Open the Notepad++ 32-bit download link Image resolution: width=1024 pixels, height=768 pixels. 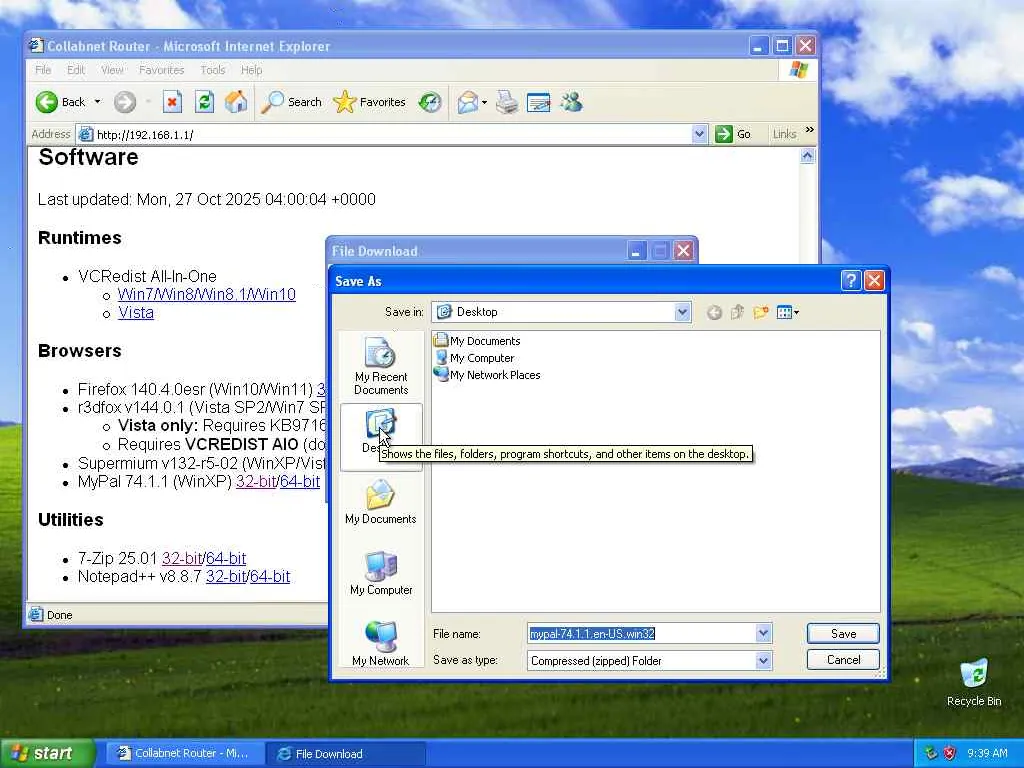click(x=225, y=577)
